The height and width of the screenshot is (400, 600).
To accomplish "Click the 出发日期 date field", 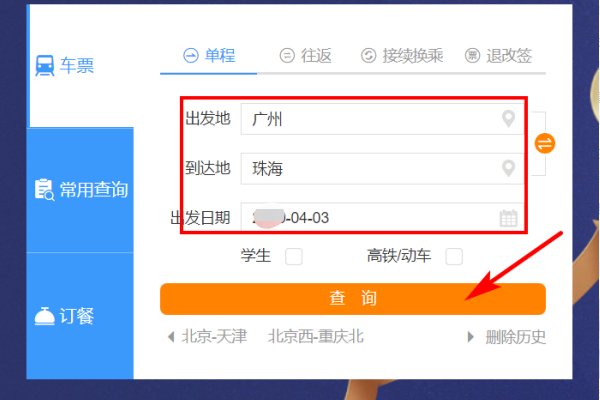I will coord(382,217).
